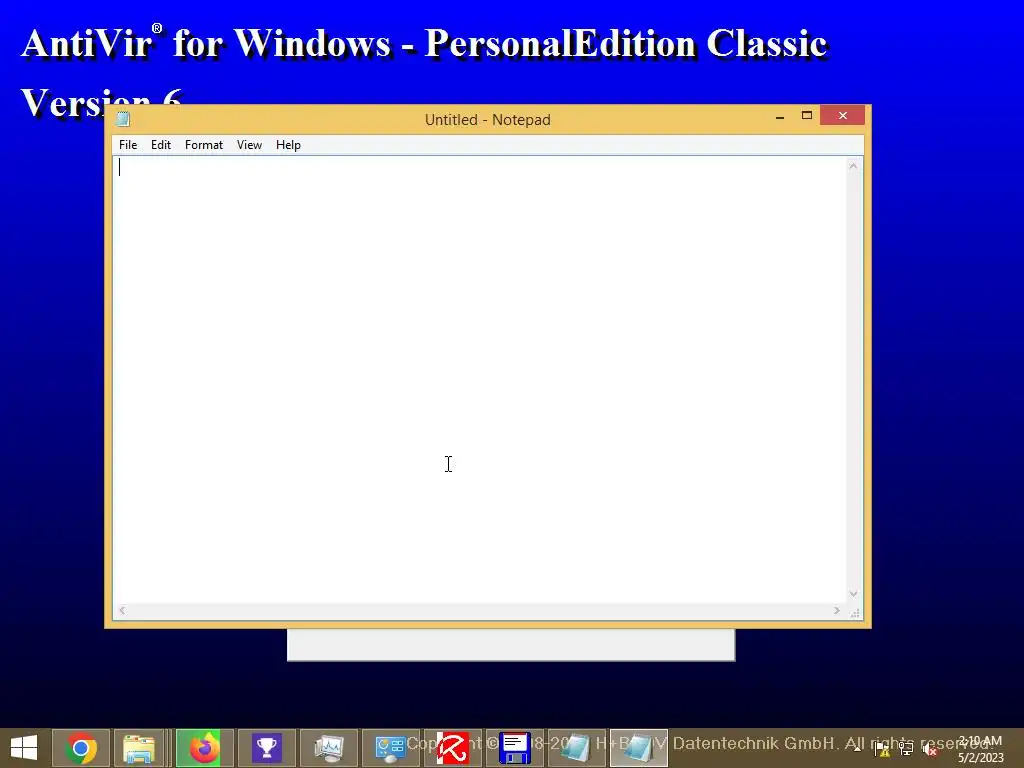Open the Control Panel taskbar icon
This screenshot has width=1024, height=768.
pos(391,748)
